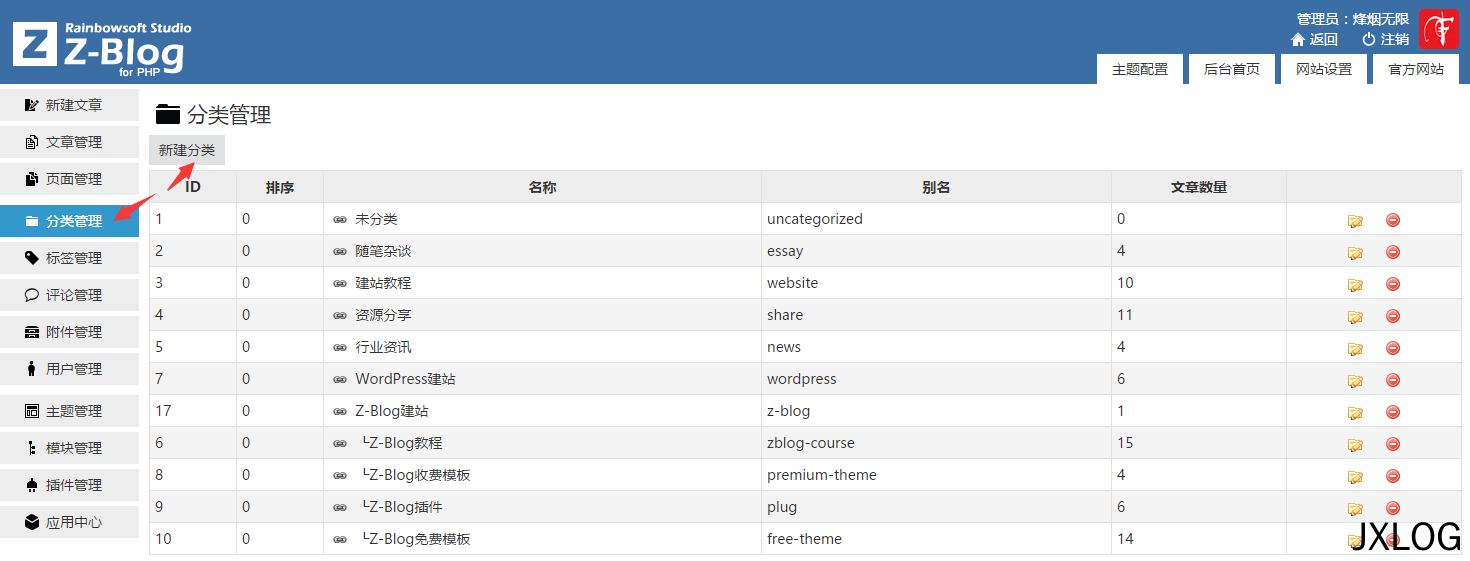This screenshot has height=561, width=1470.
Task: Open link icon beside 资源分享
Action: [340, 316]
